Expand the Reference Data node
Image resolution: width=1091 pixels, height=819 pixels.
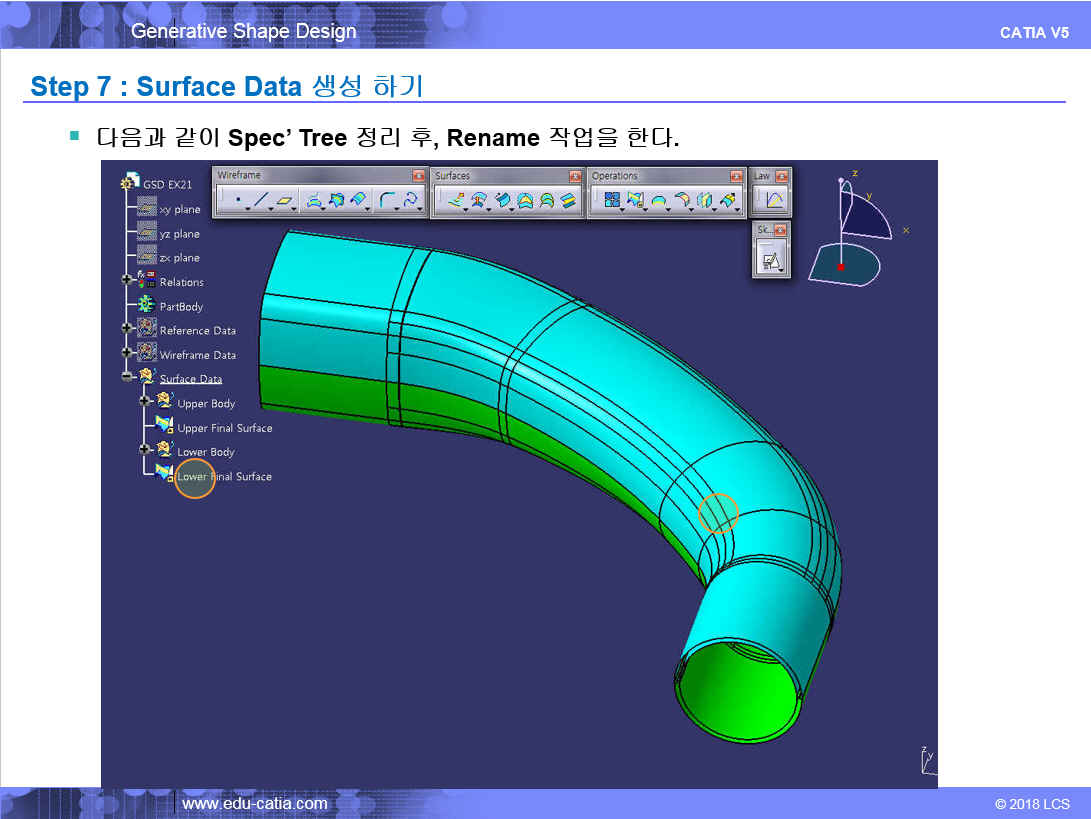[128, 328]
